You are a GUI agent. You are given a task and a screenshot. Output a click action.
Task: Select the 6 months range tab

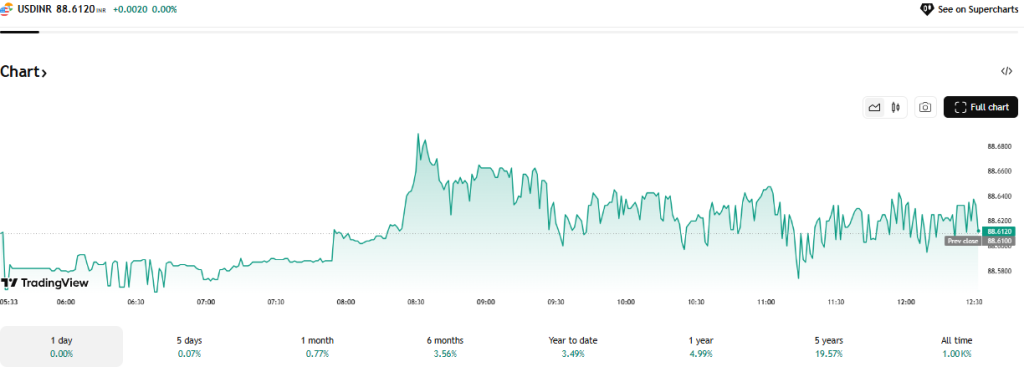pos(445,347)
